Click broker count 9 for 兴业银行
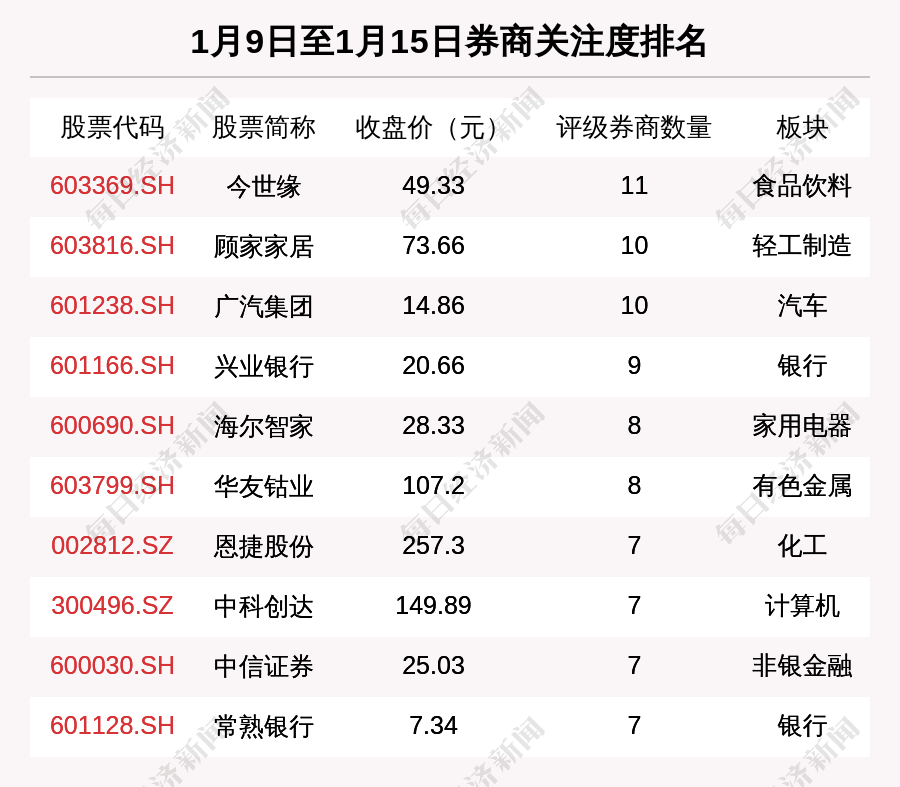Screen dimensions: 900x787 pos(634,366)
